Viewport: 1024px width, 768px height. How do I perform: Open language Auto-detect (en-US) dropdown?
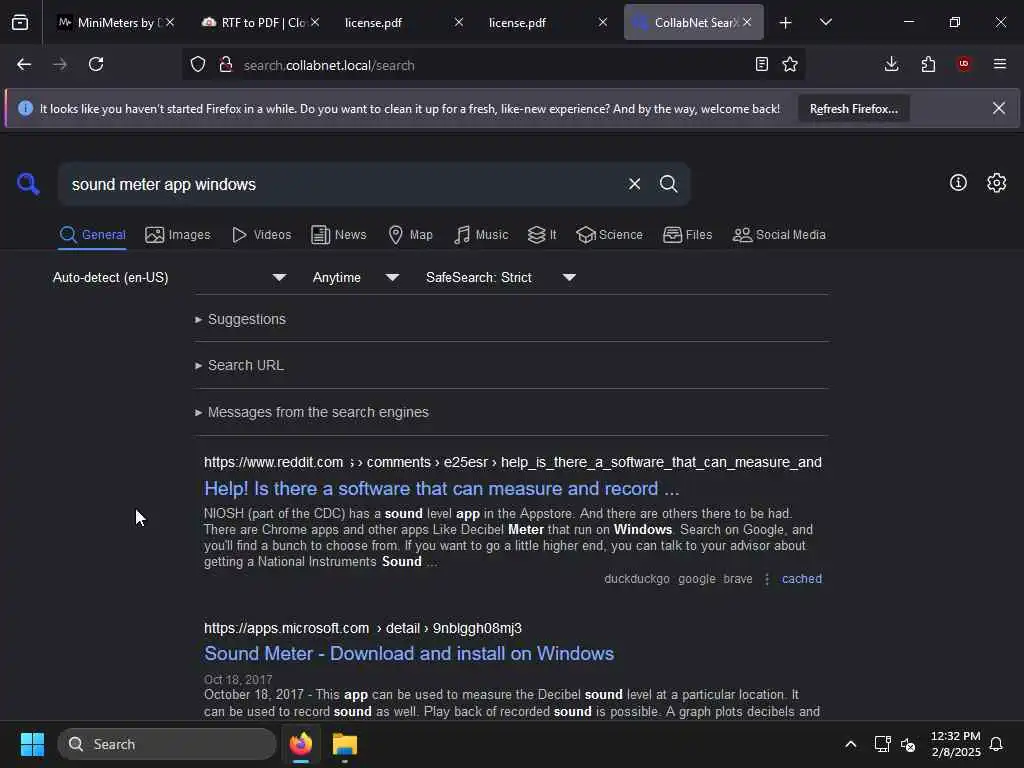point(169,278)
